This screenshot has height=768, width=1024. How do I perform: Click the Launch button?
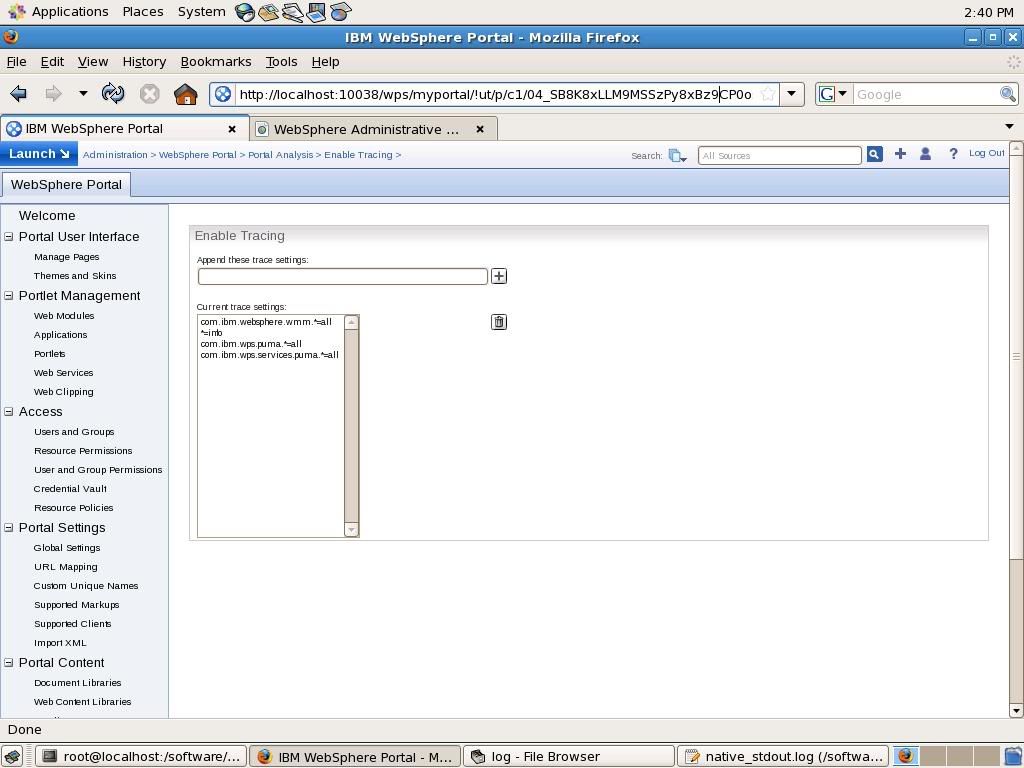coord(39,154)
